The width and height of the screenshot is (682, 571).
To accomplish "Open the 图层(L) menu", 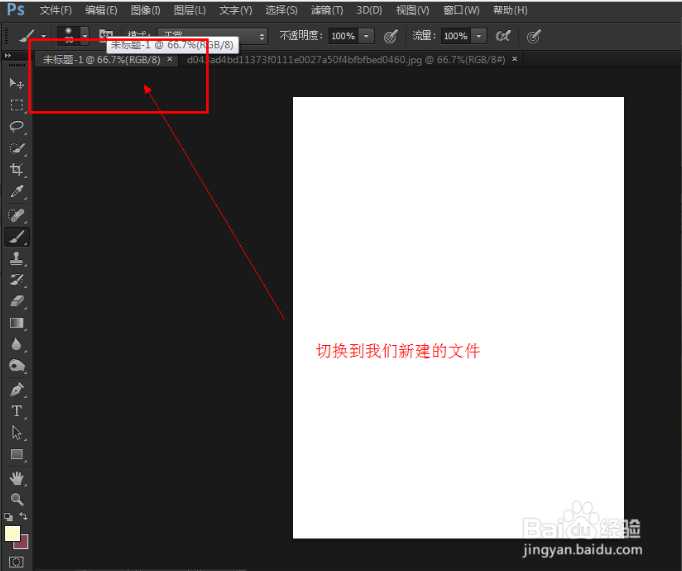I will 190,10.
